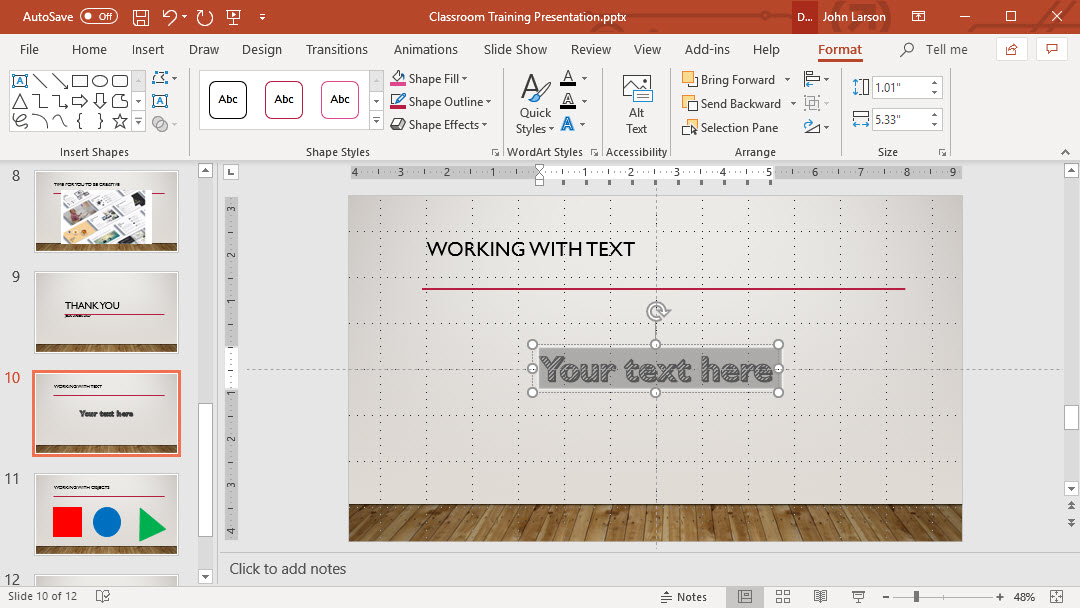Click Start From Beginning presentation icon
The image size is (1080, 608).
point(233,17)
